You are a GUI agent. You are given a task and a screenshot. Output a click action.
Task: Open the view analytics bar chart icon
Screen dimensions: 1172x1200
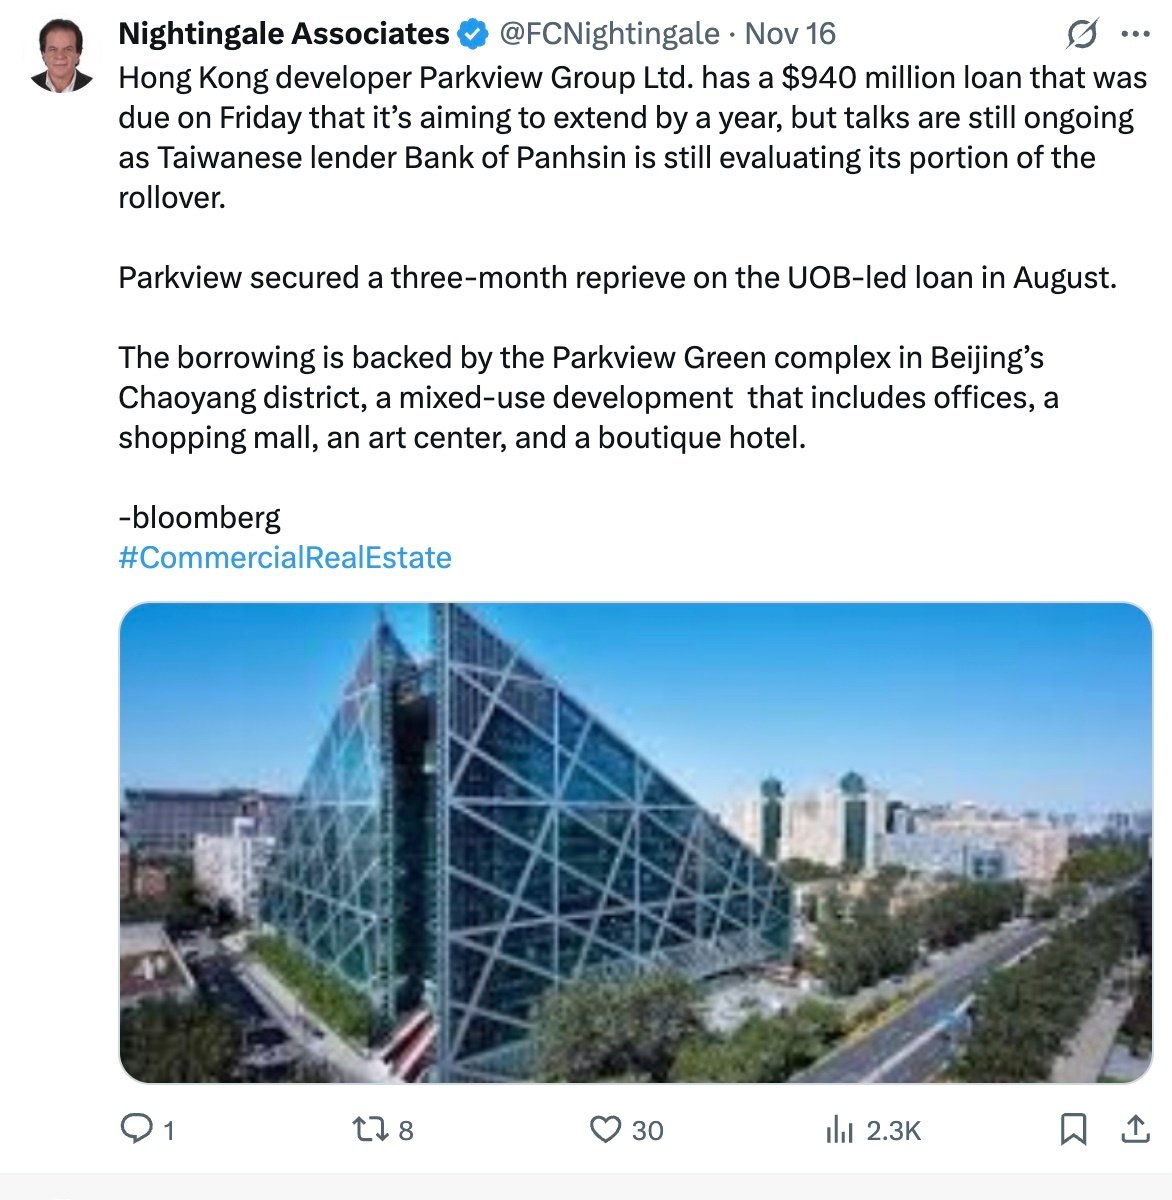[x=839, y=1130]
